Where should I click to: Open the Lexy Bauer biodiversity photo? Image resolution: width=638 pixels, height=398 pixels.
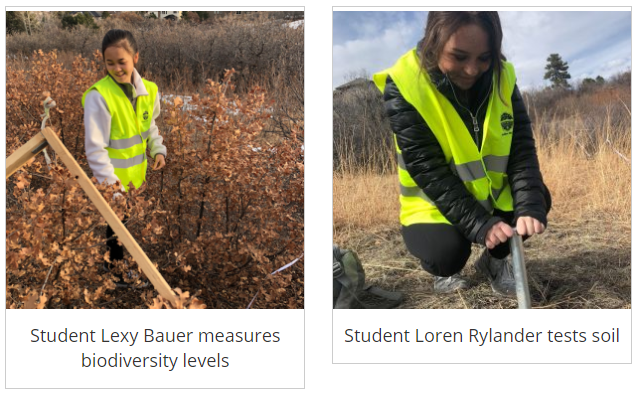coord(155,160)
